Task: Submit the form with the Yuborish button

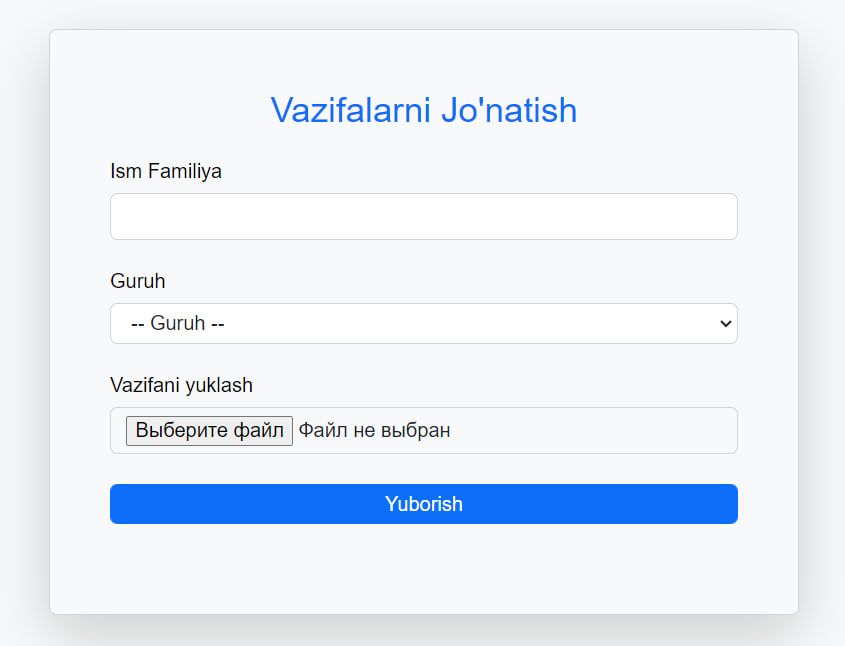Action: click(x=423, y=504)
